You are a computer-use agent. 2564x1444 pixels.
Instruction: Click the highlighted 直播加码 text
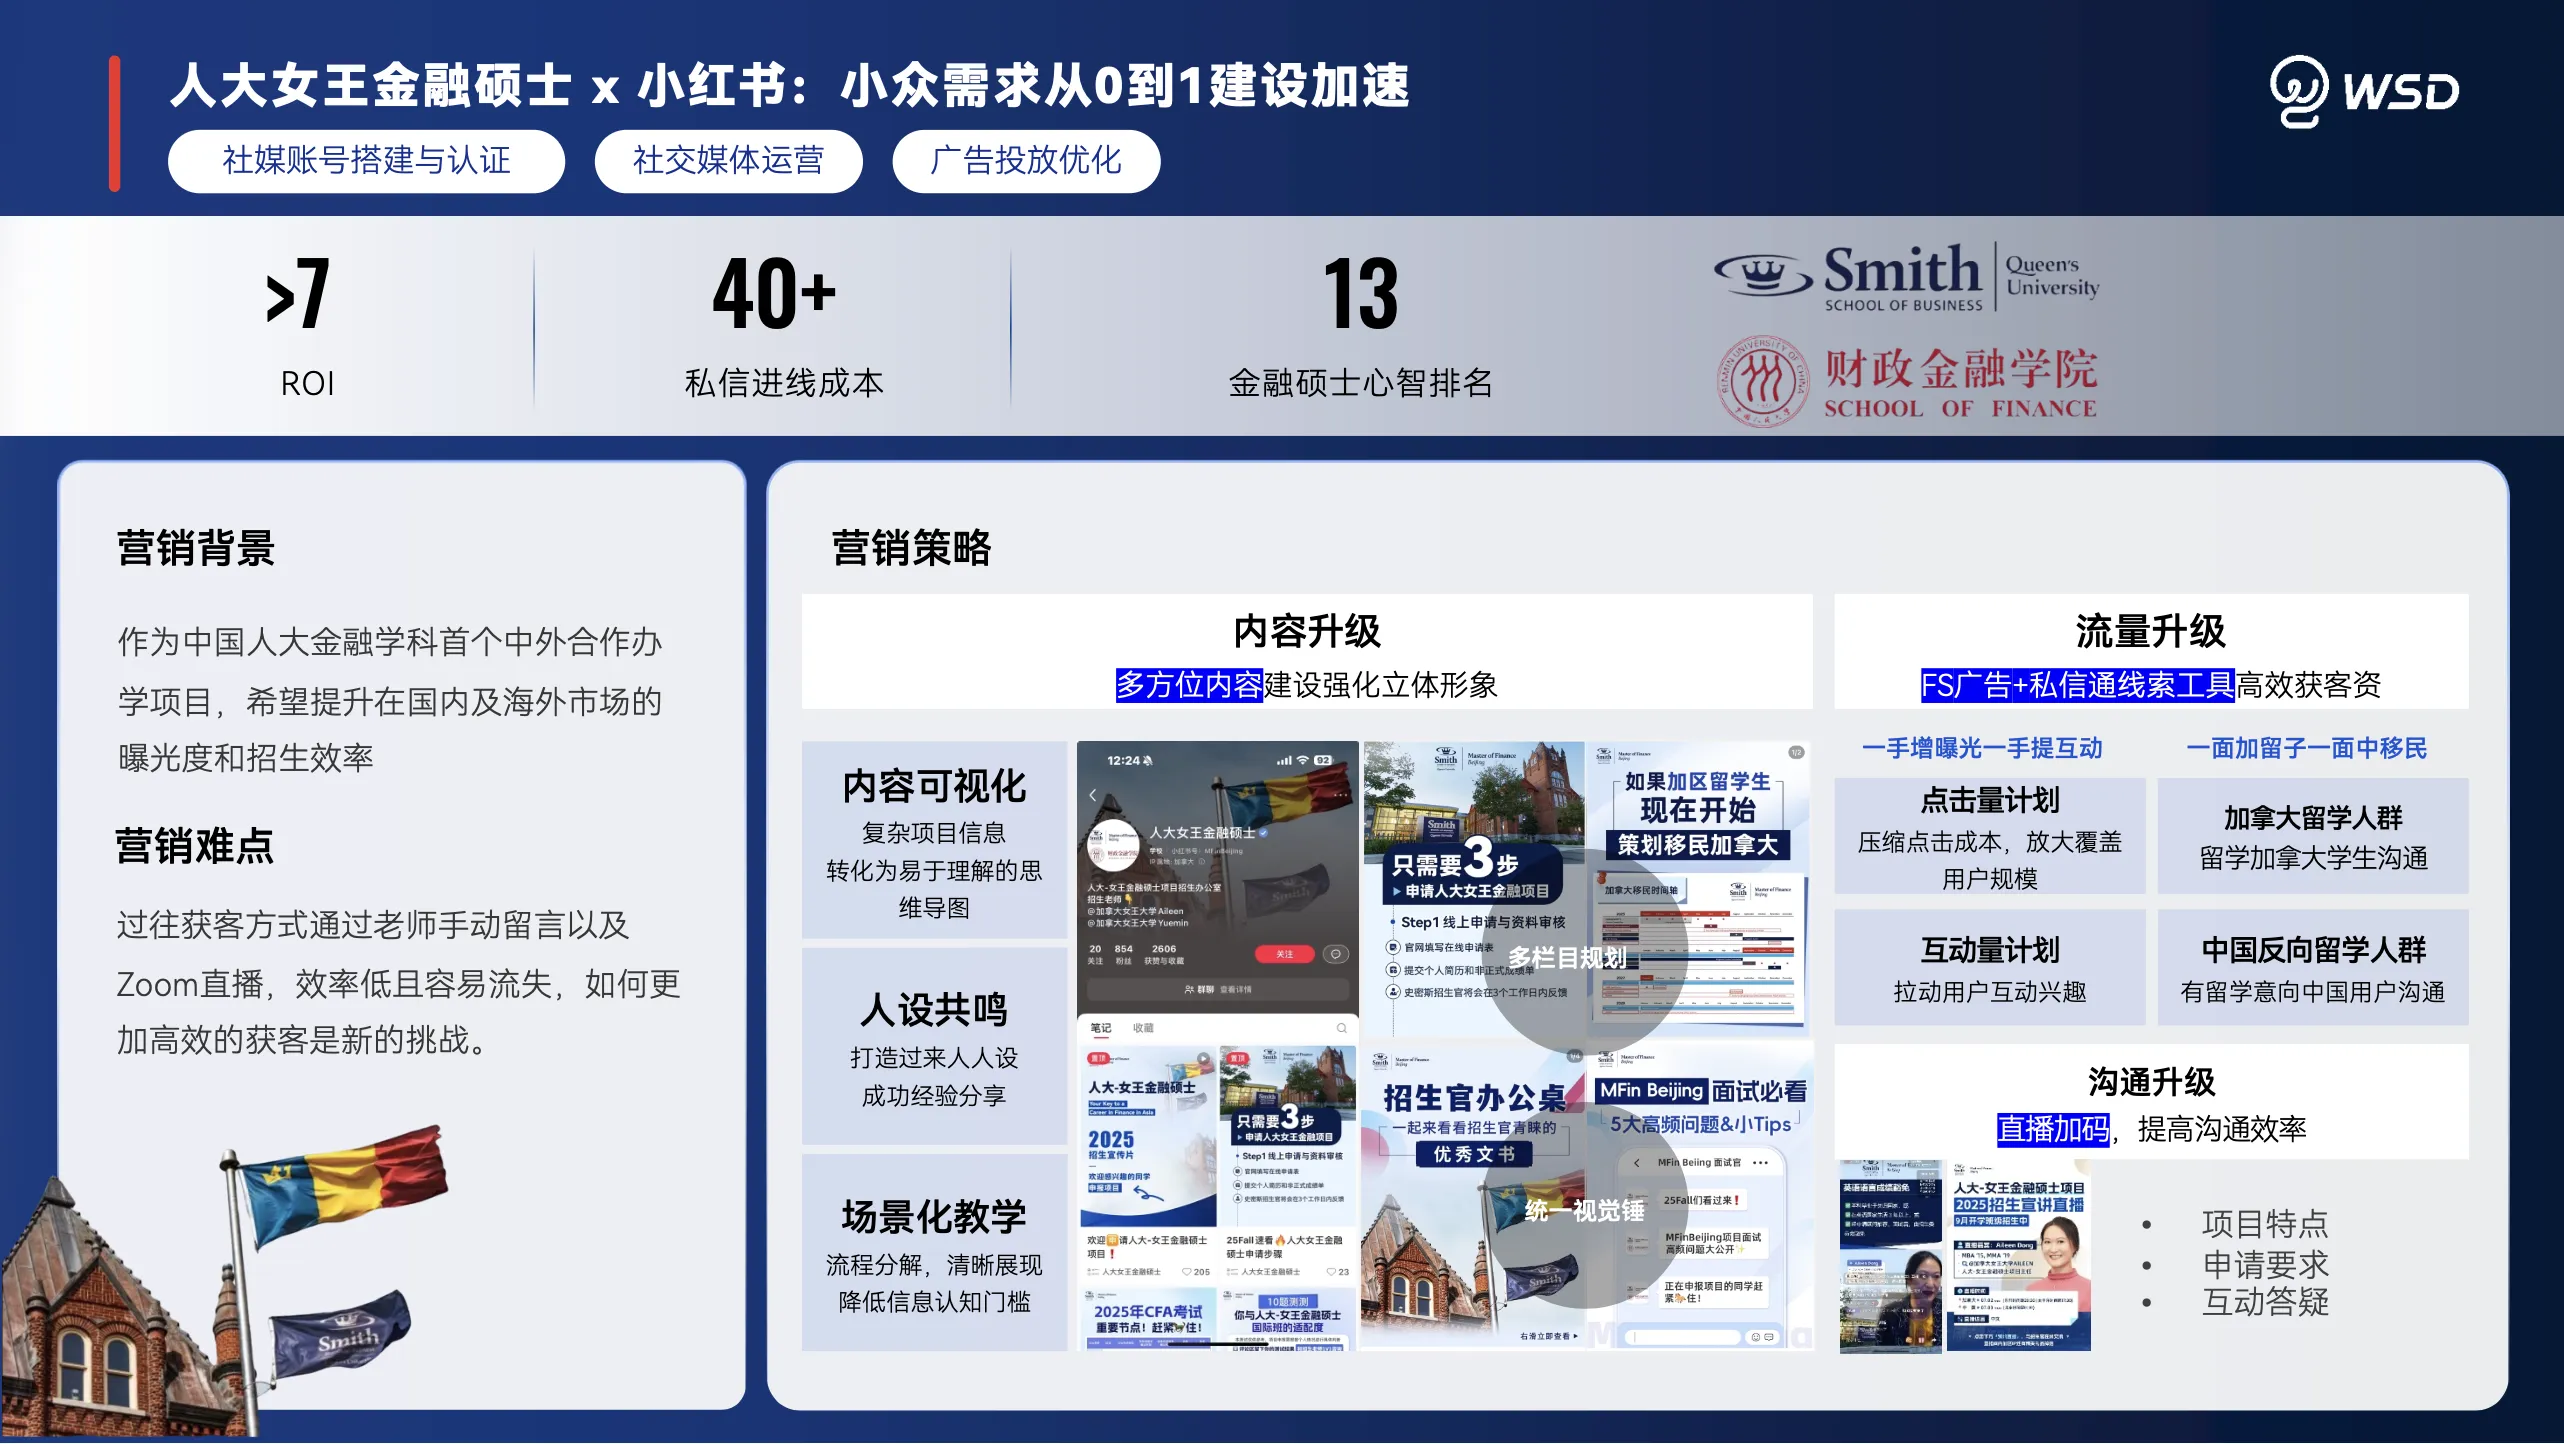[2053, 1129]
